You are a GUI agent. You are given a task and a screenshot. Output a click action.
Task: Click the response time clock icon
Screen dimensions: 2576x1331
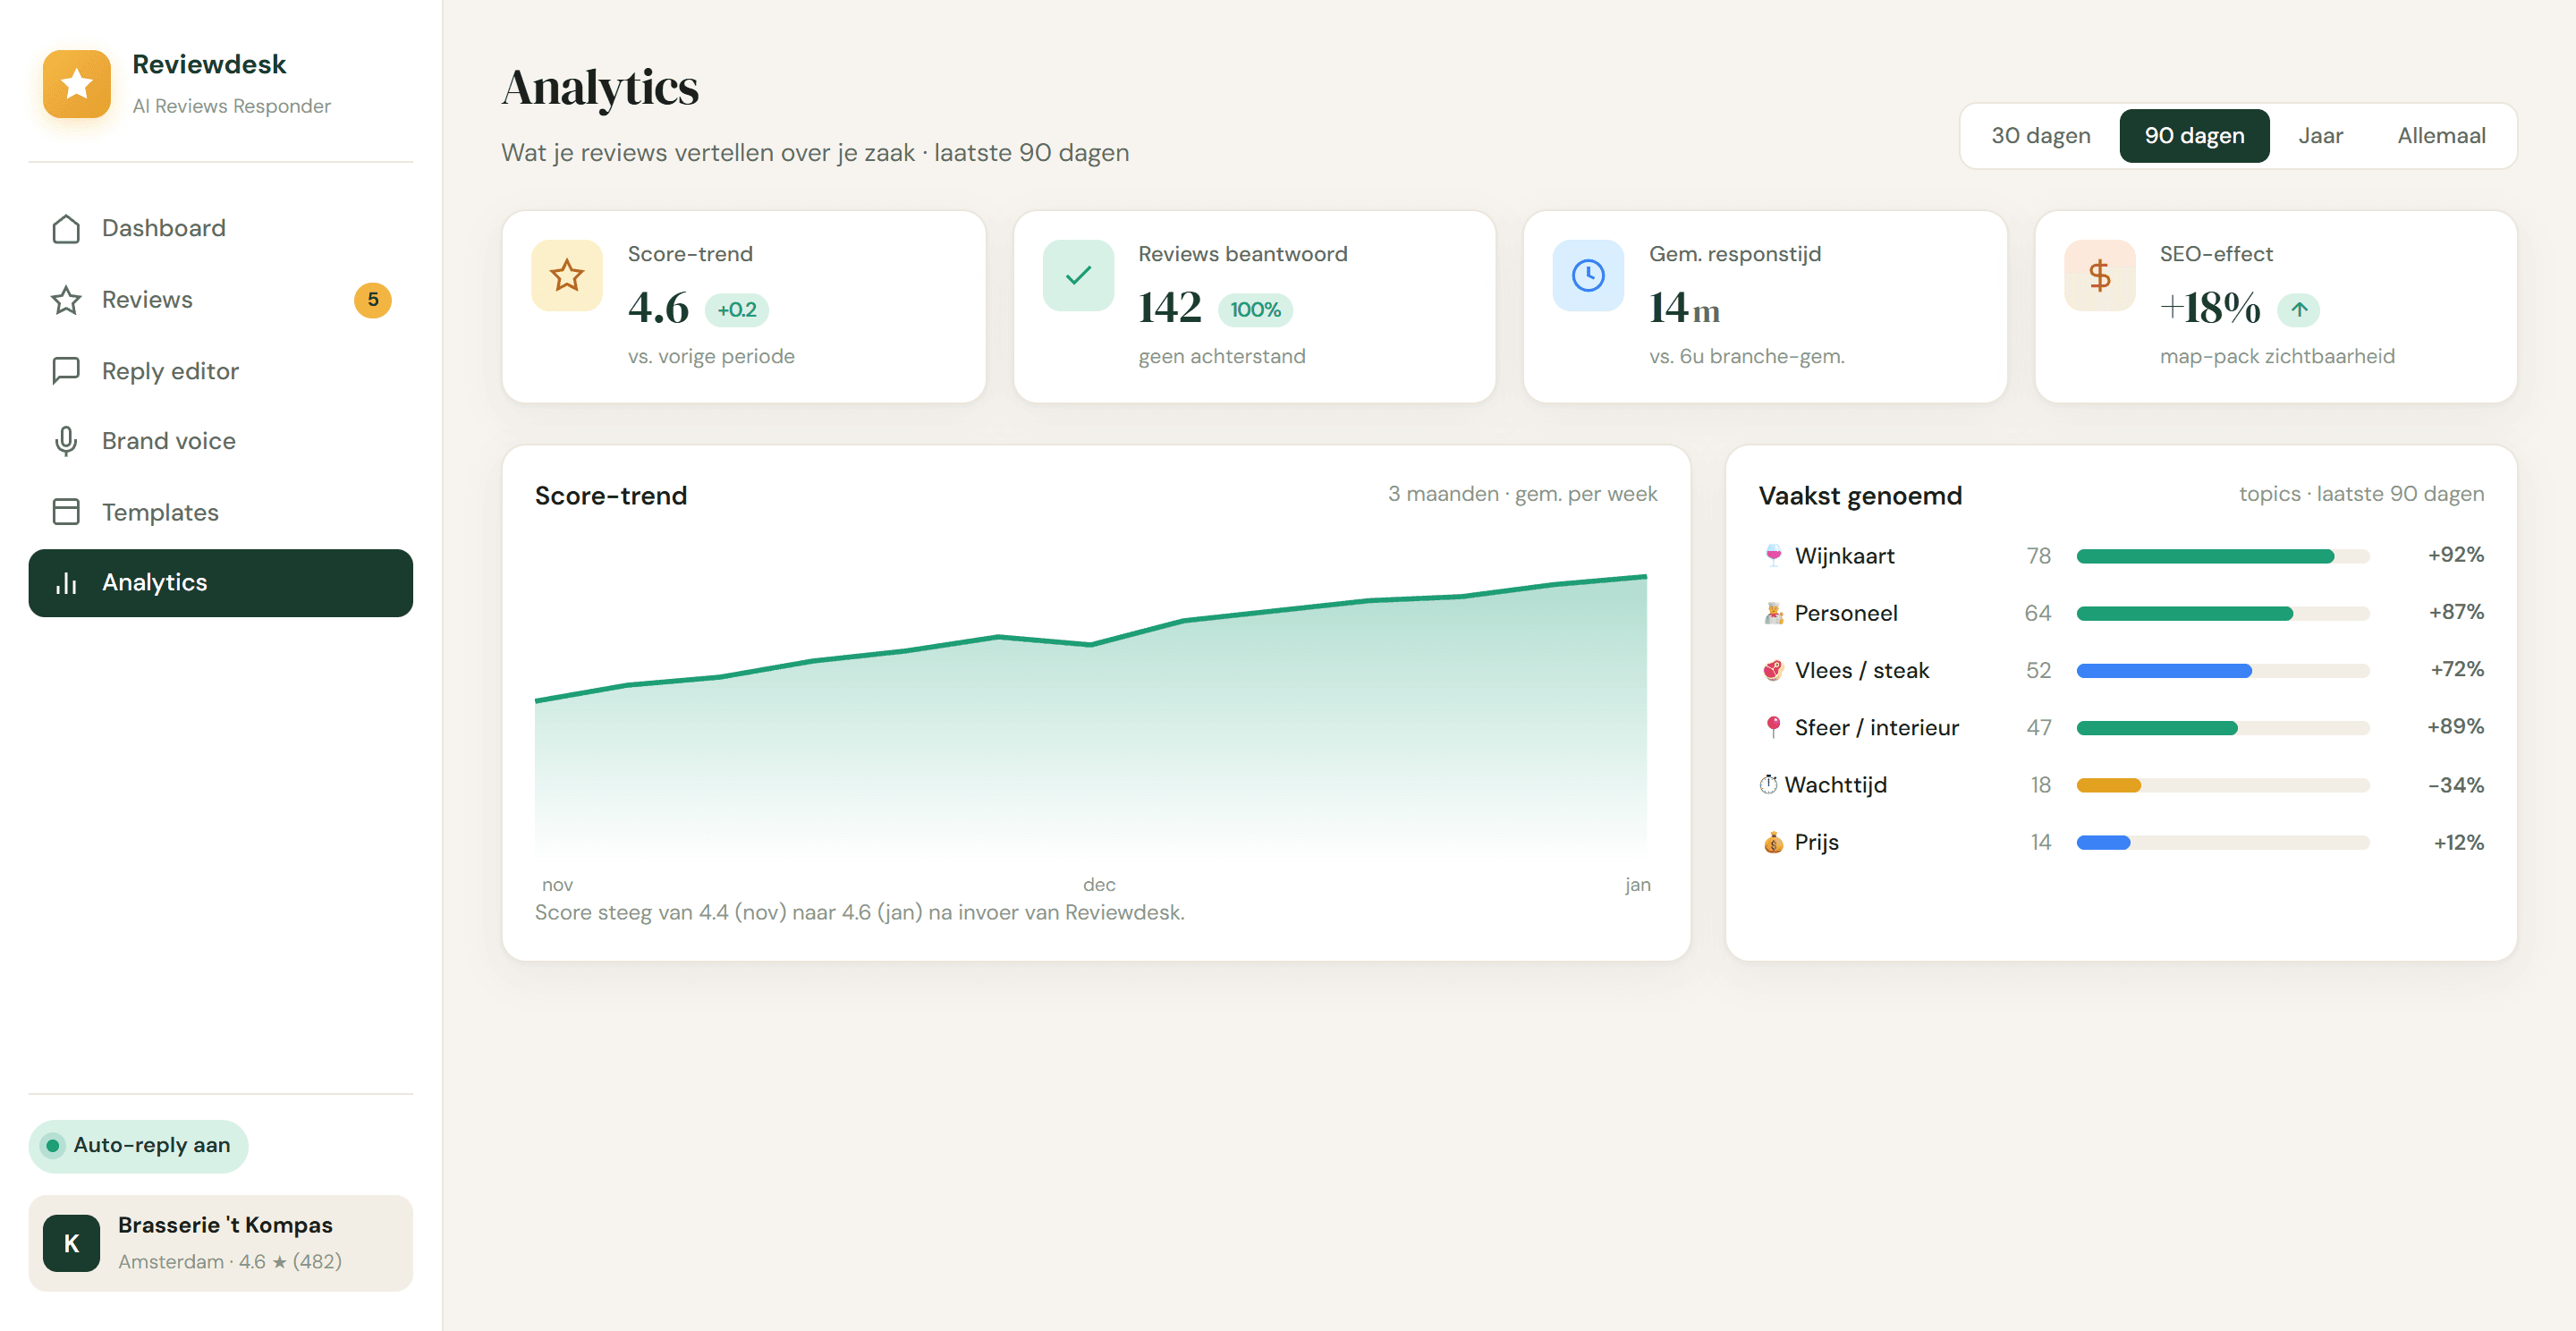pos(1588,275)
